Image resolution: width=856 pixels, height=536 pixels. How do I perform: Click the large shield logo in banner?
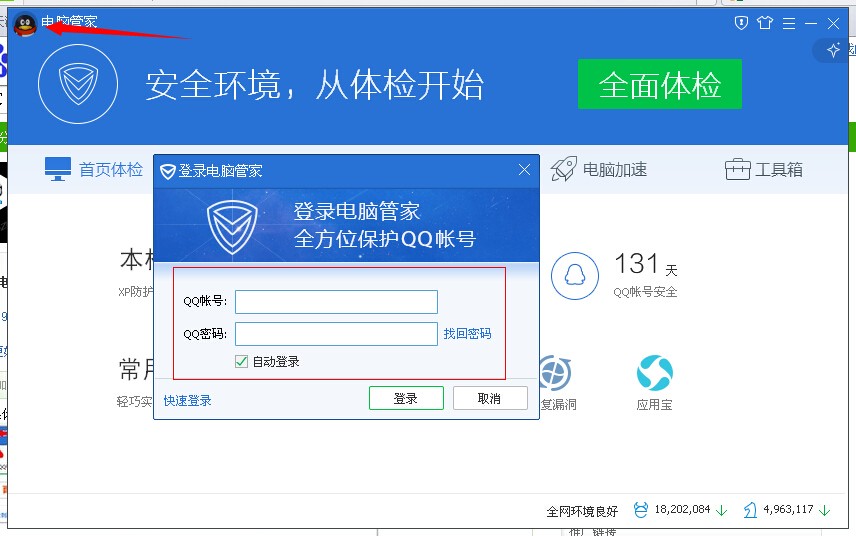point(78,84)
